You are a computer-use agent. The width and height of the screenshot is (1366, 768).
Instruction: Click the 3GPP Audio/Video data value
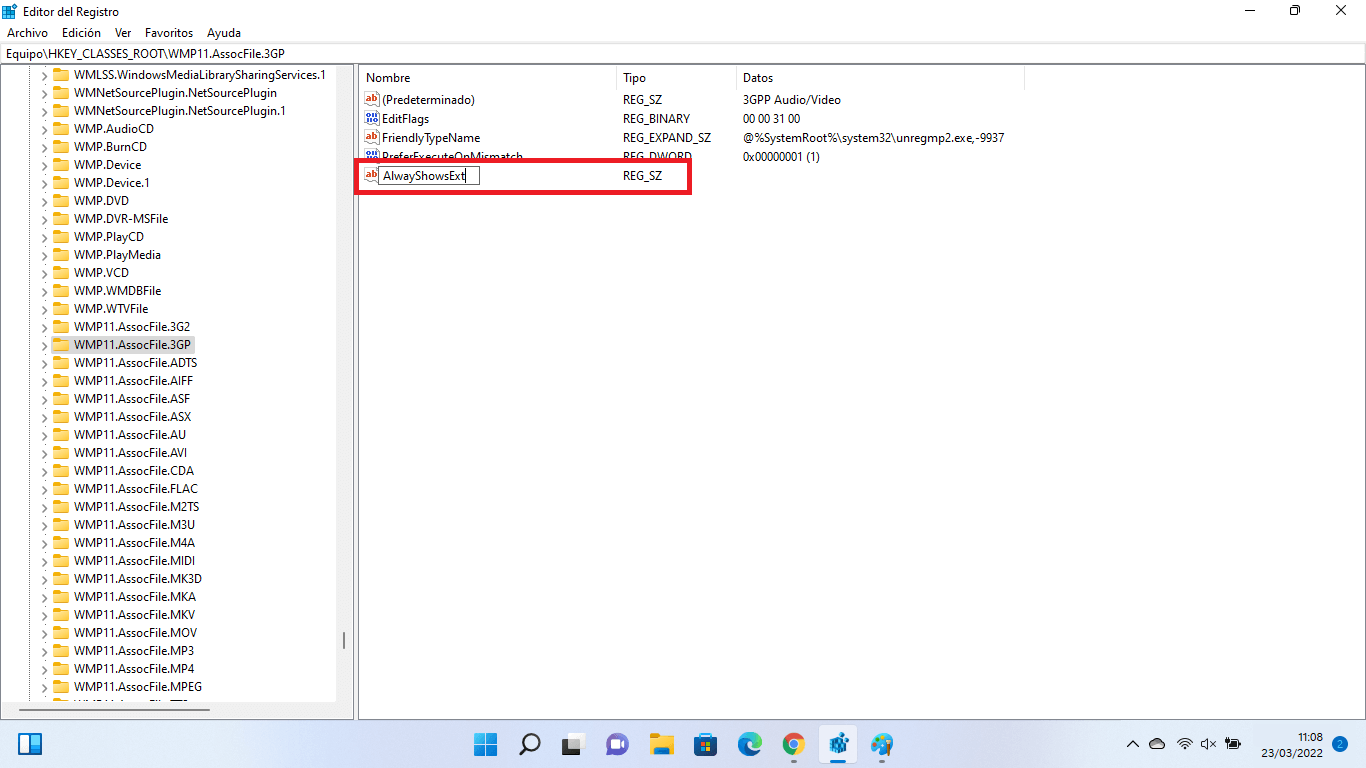(x=792, y=100)
